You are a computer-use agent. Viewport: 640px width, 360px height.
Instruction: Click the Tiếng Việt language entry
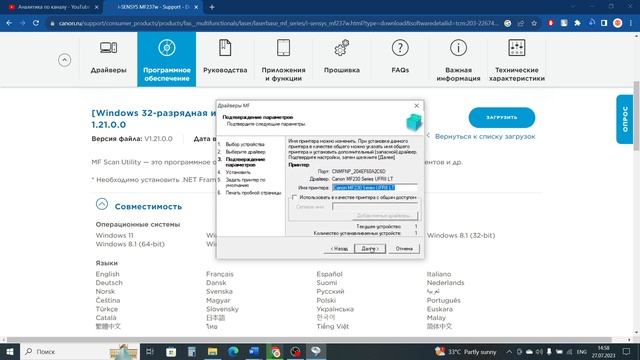[333, 326]
